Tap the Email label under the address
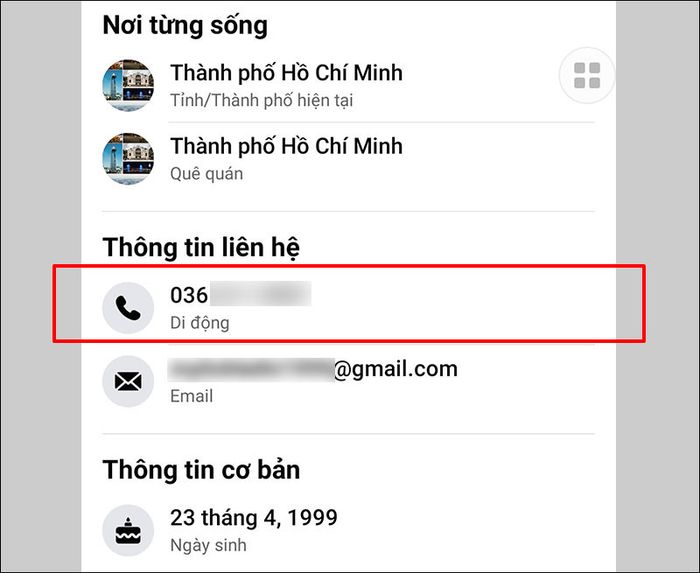Viewport: 700px width, 573px height. pos(192,396)
